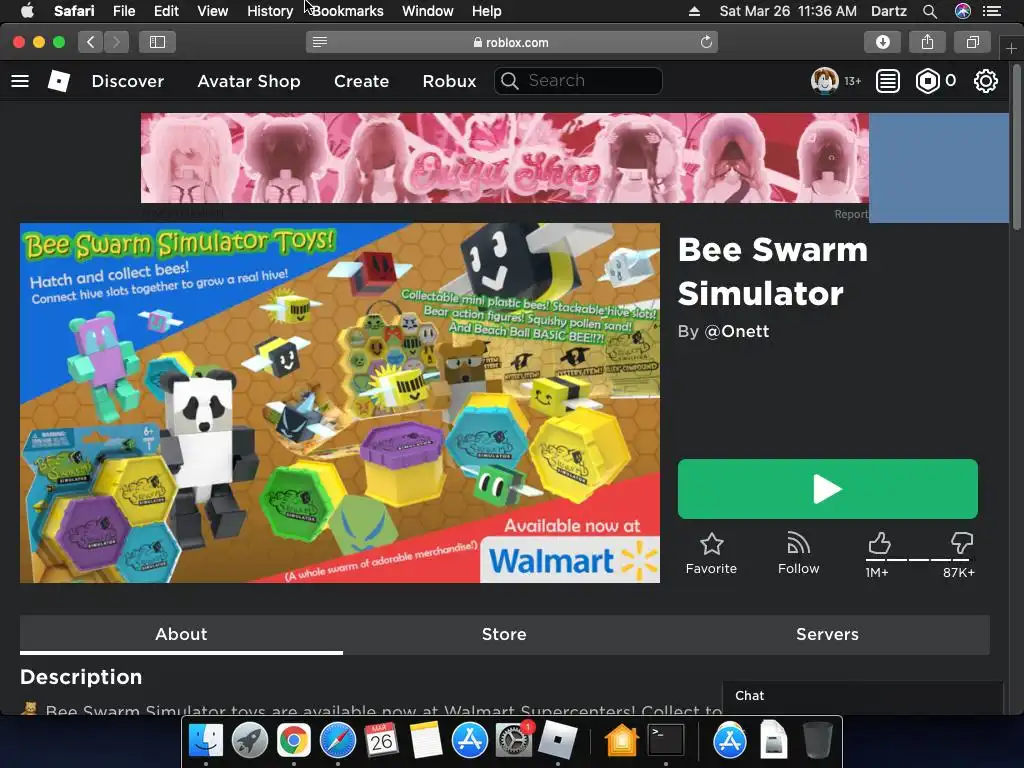The image size is (1024, 768).
Task: Open Roblox app in the Dock
Action: pos(557,741)
